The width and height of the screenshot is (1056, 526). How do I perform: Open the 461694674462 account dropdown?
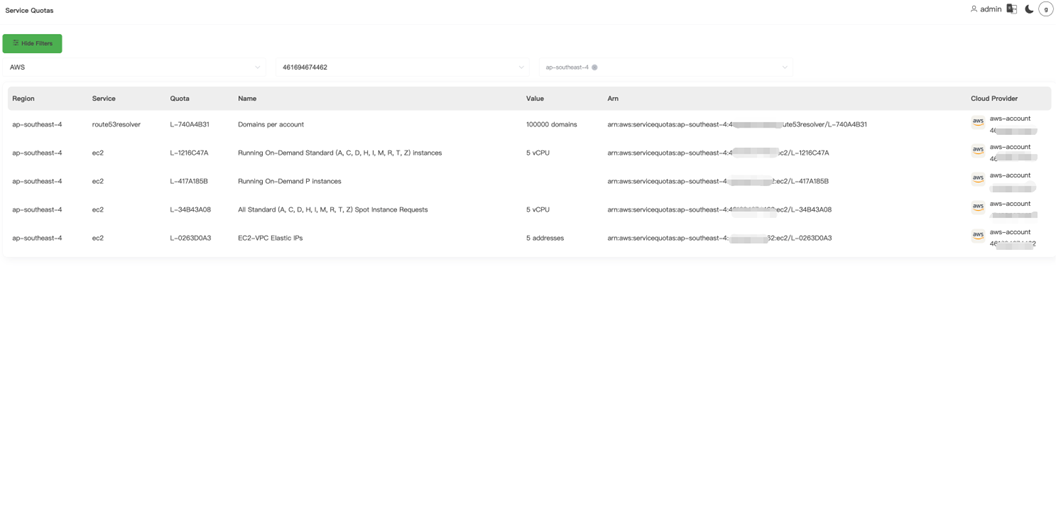(x=402, y=67)
